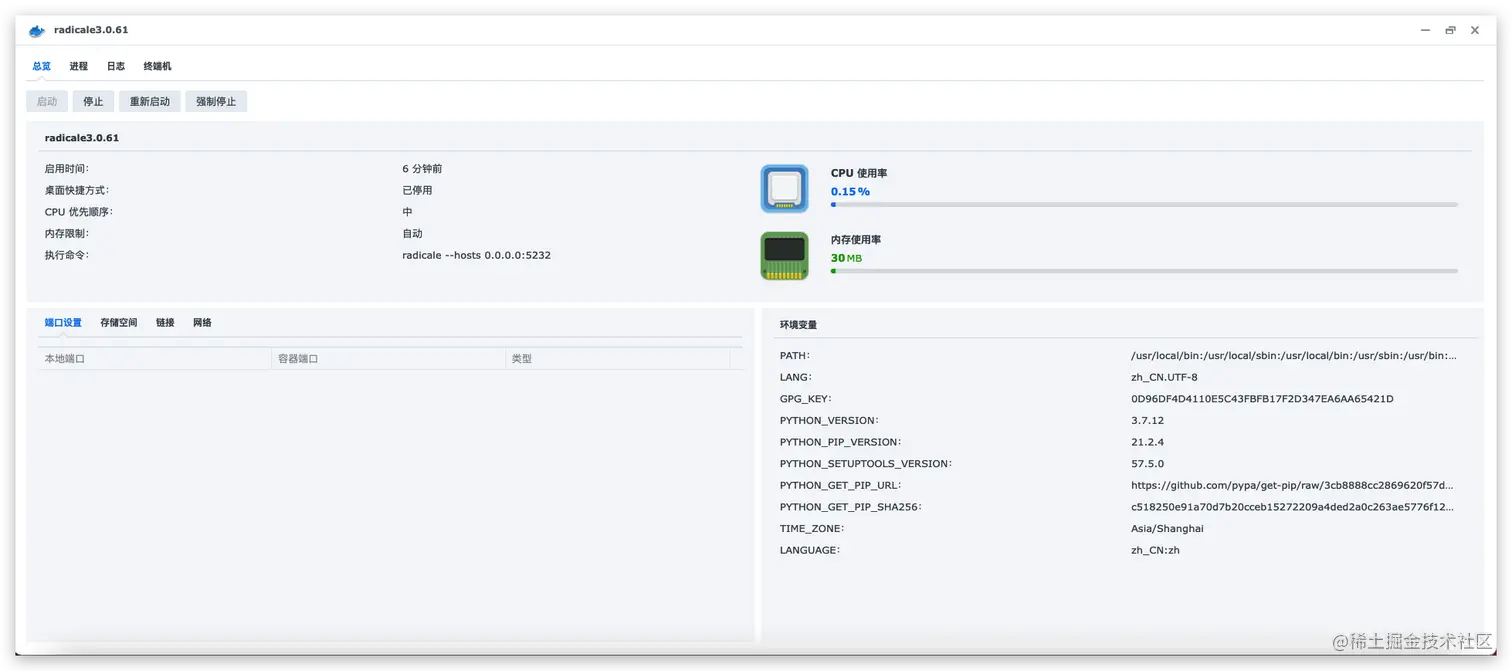Screen dimensions: 1512x671
Task: Open the 终端机 tab
Action: pos(157,66)
